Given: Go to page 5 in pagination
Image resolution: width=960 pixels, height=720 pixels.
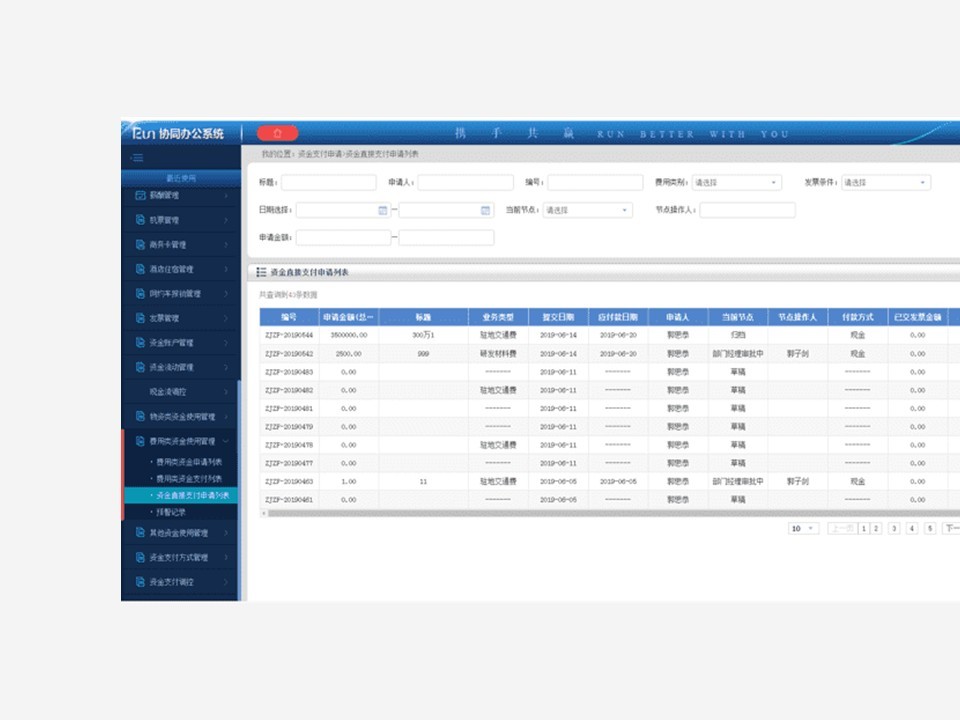Looking at the screenshot, I should click(x=929, y=528).
